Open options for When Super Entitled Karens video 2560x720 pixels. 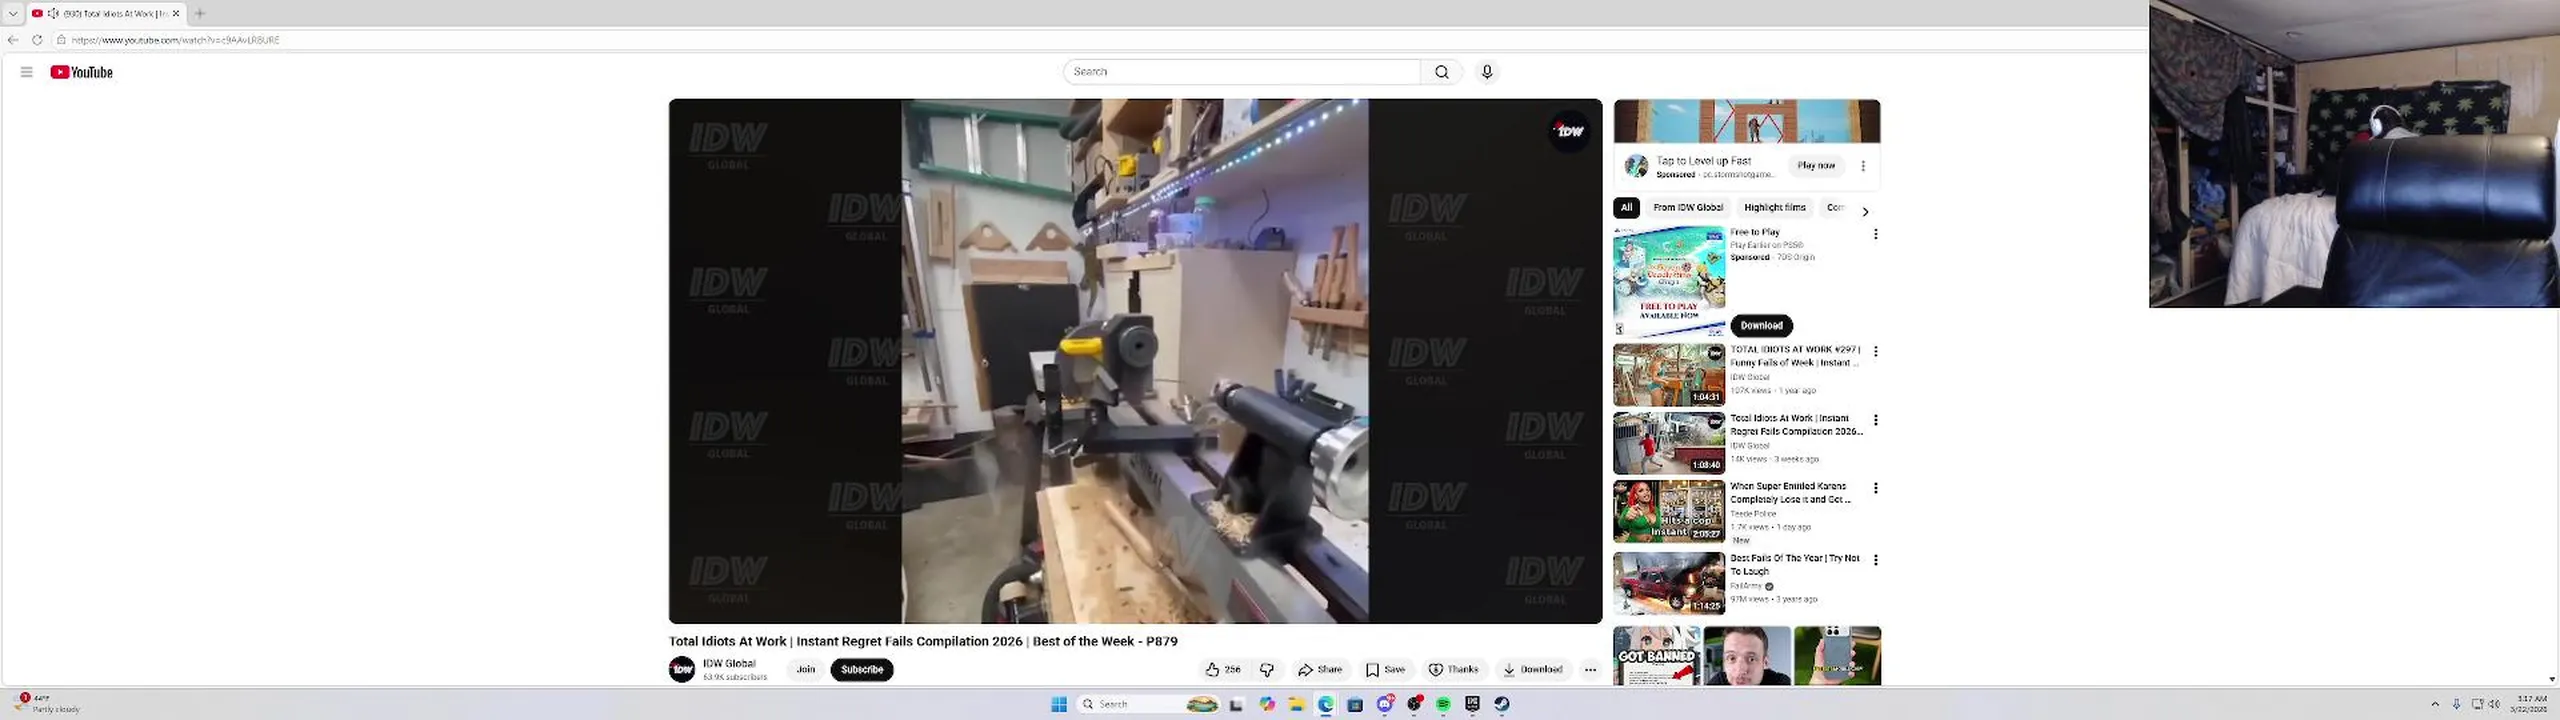(1876, 489)
